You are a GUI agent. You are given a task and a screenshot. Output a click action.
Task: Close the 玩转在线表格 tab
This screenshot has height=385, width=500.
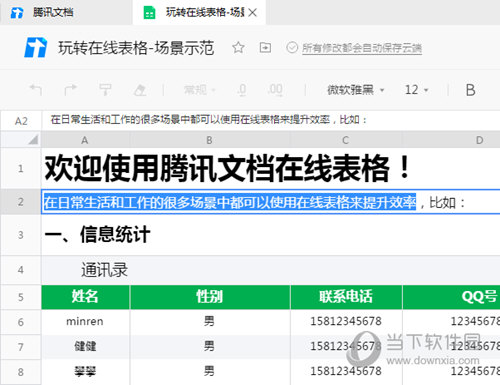tap(253, 13)
